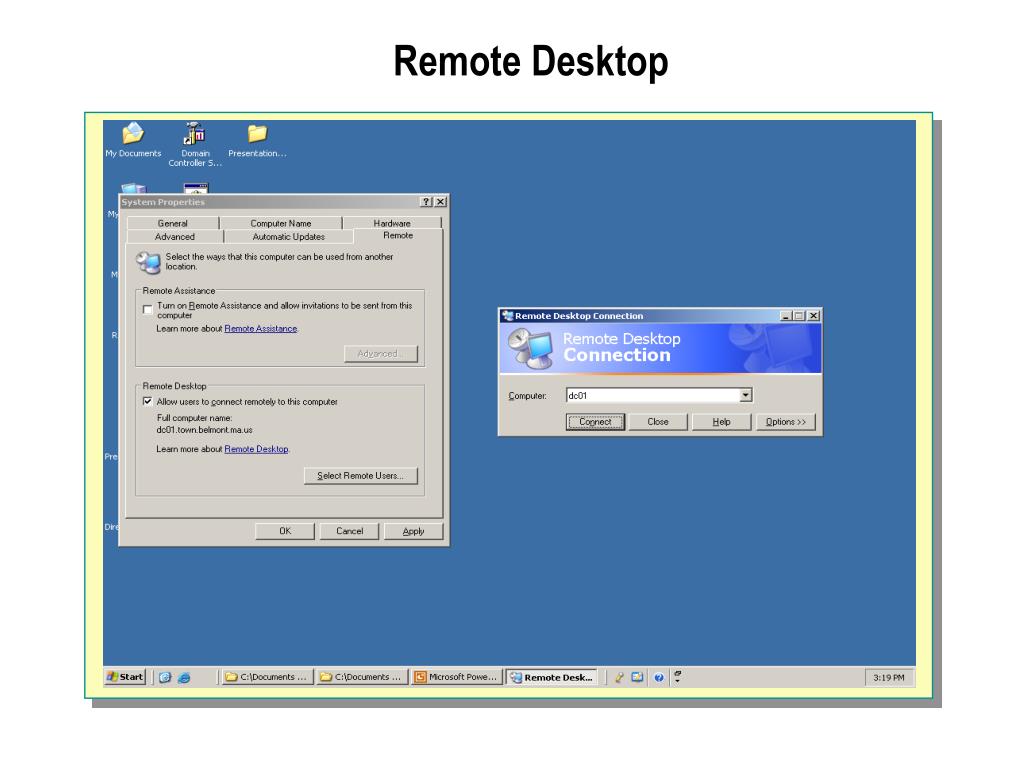Image resolution: width=1024 pixels, height=768 pixels.
Task: Click Show Desktop quick launch icon
Action: coord(166,677)
